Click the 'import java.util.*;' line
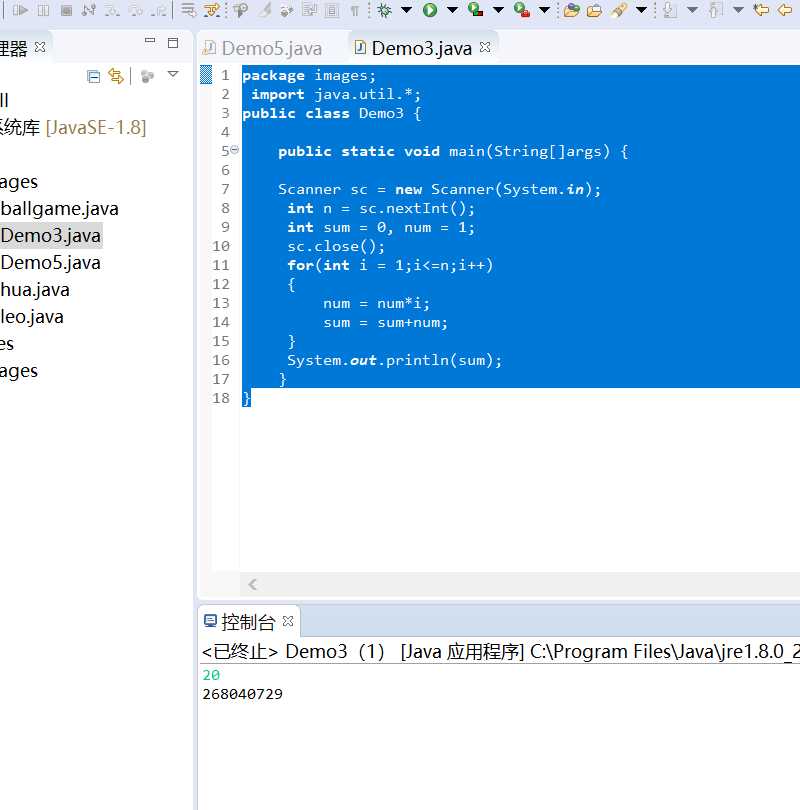The height and width of the screenshot is (810, 800). click(x=336, y=95)
